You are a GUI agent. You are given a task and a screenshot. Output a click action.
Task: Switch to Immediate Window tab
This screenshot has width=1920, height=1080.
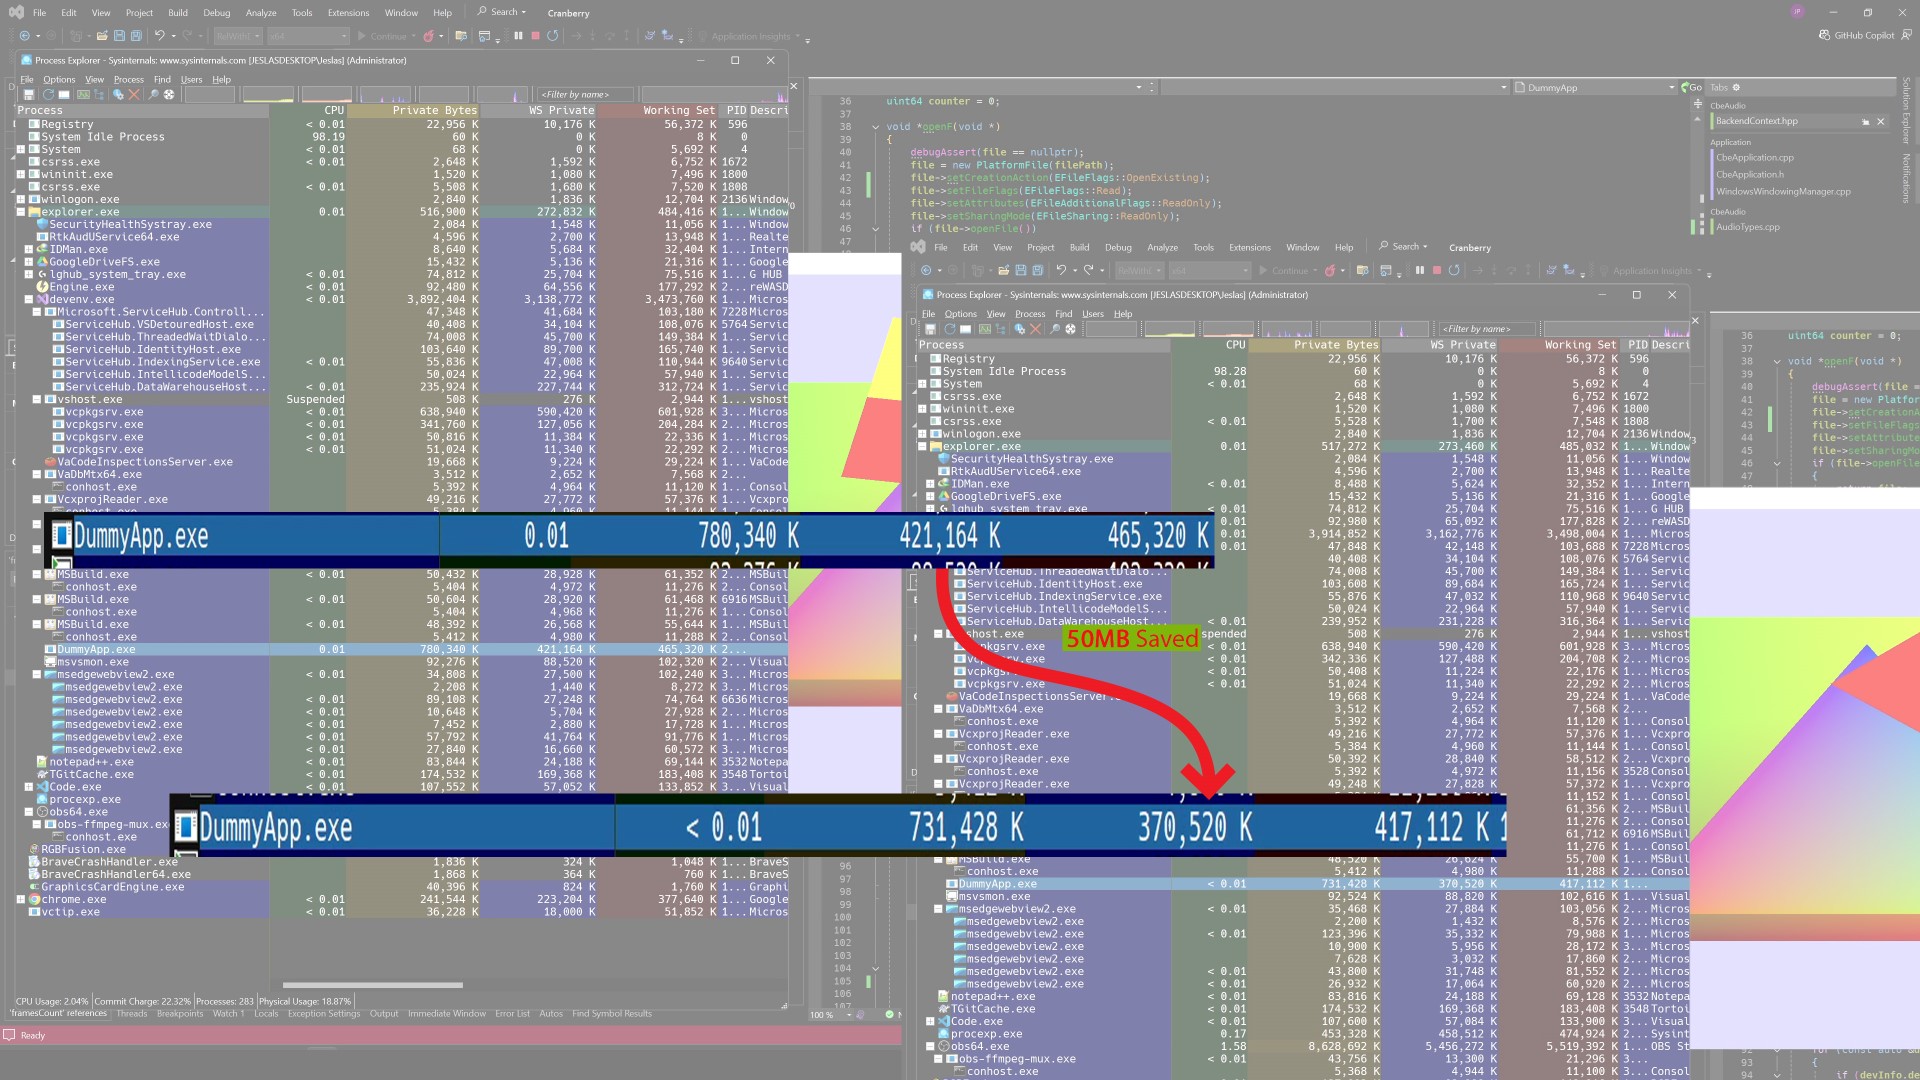[x=446, y=1013]
